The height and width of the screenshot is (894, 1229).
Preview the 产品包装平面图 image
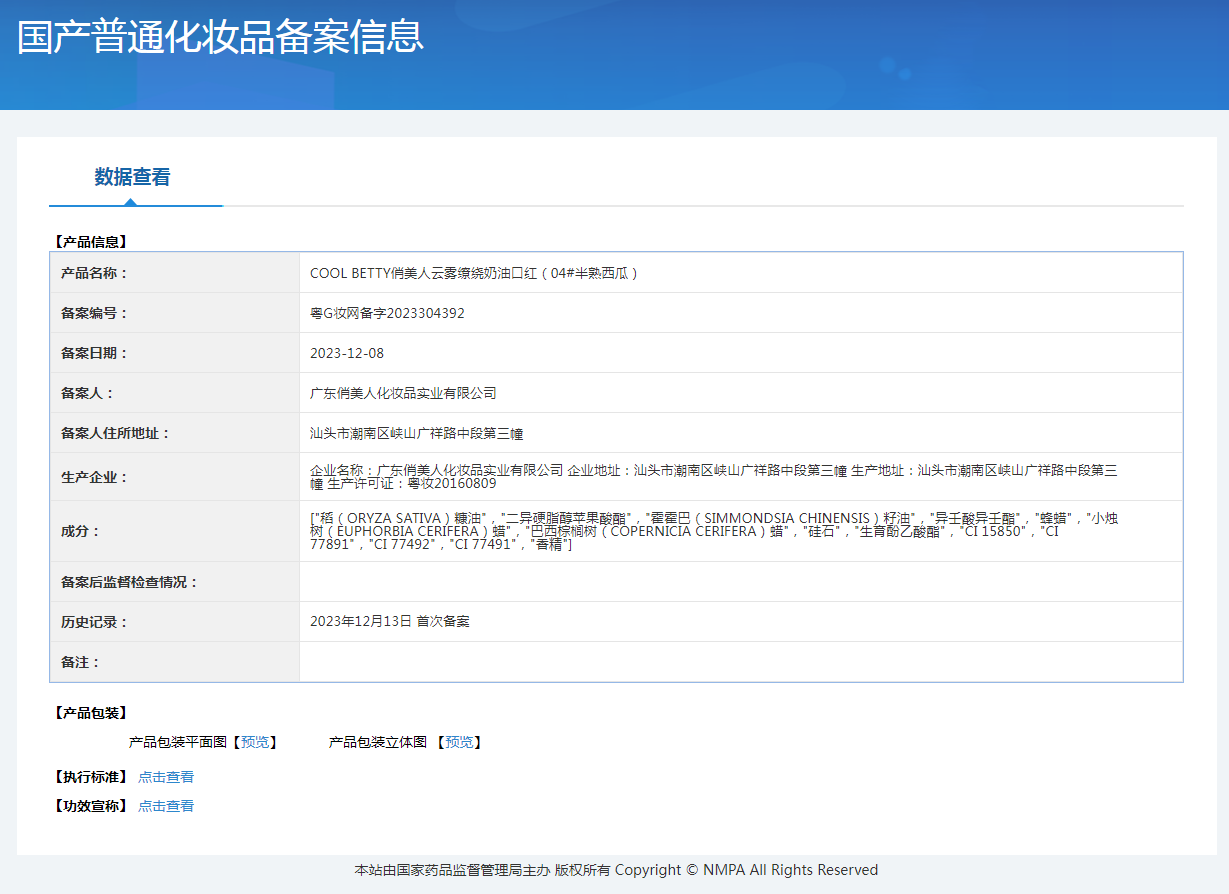255,742
